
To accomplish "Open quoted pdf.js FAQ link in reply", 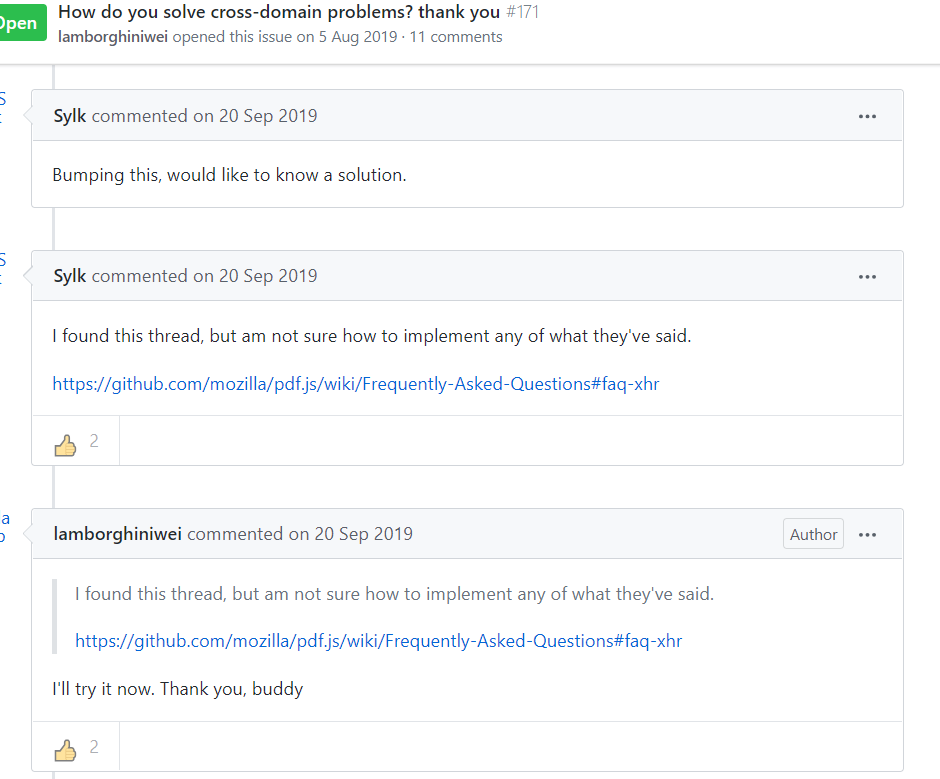I will point(378,641).
